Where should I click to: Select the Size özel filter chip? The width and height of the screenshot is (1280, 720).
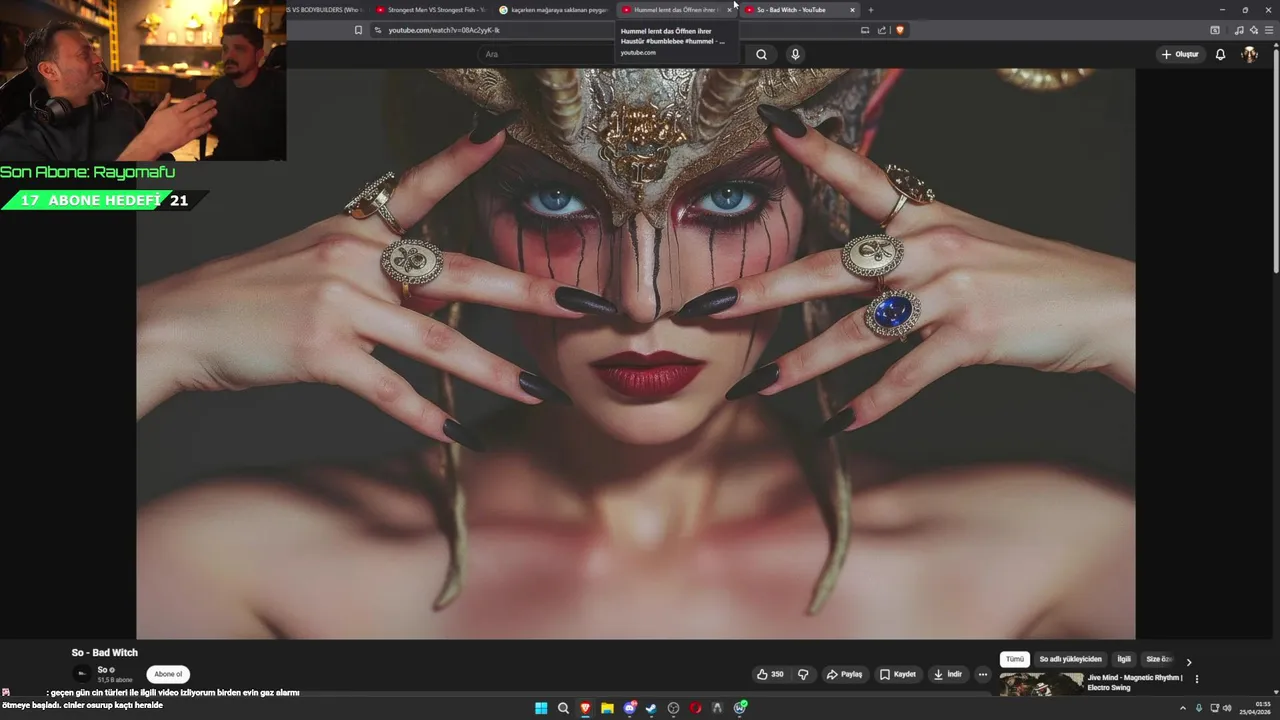[1159, 659]
